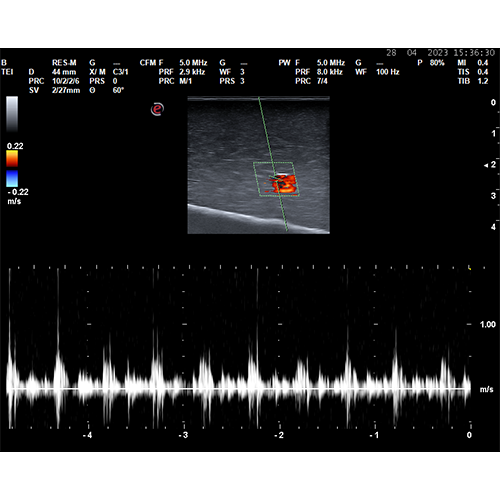Click the blue negative velocity color bar
Screen dimensions: 500x500
point(12,179)
